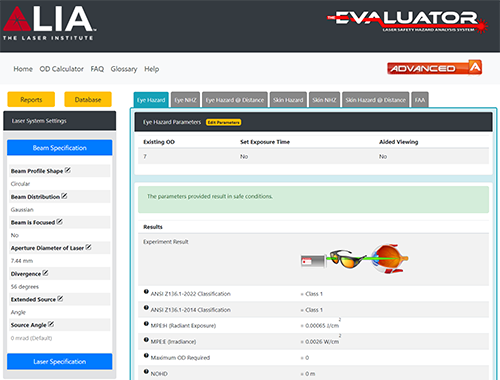Screen dimensions: 500x380
Task: Click the Laser System Settings header
Action: [60, 121]
